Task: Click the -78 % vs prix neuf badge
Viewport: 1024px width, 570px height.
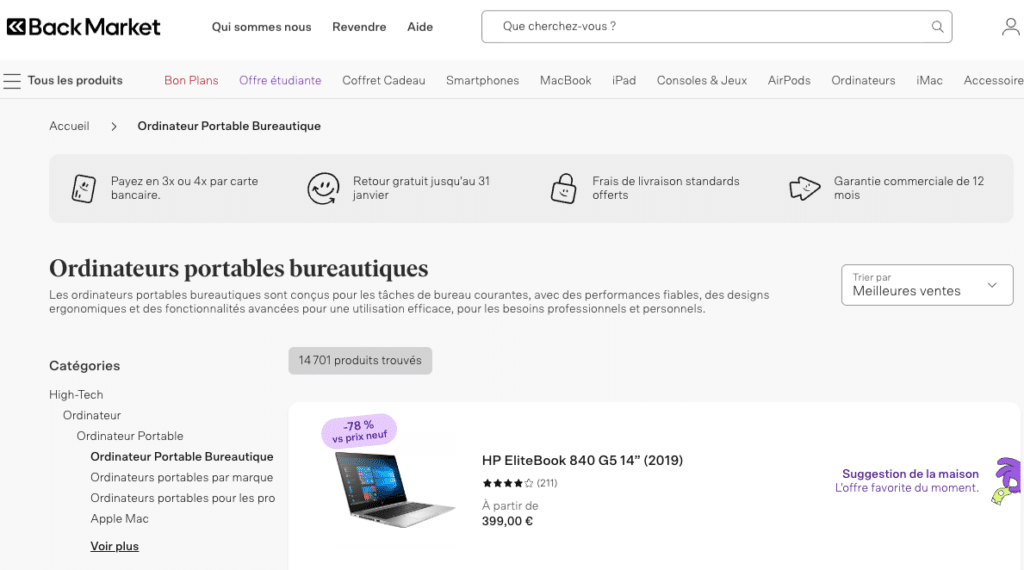Action: 359,431
